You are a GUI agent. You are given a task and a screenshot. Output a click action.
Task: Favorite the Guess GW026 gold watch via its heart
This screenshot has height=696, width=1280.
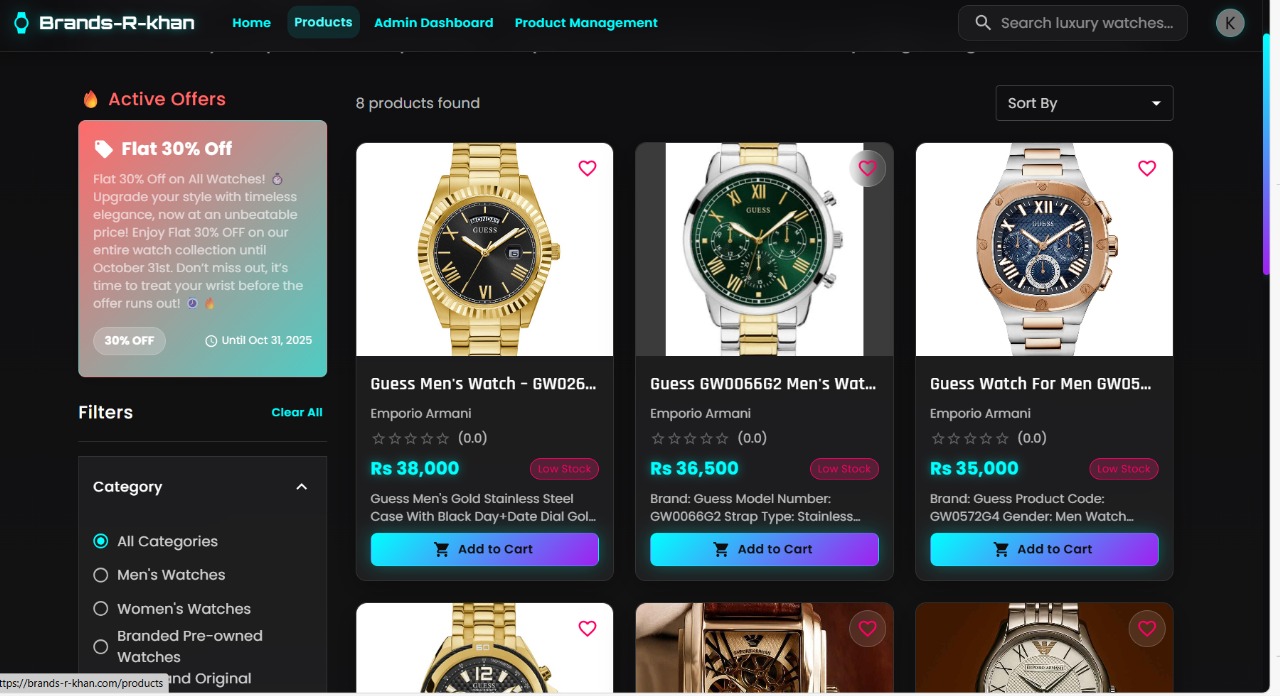coord(587,168)
